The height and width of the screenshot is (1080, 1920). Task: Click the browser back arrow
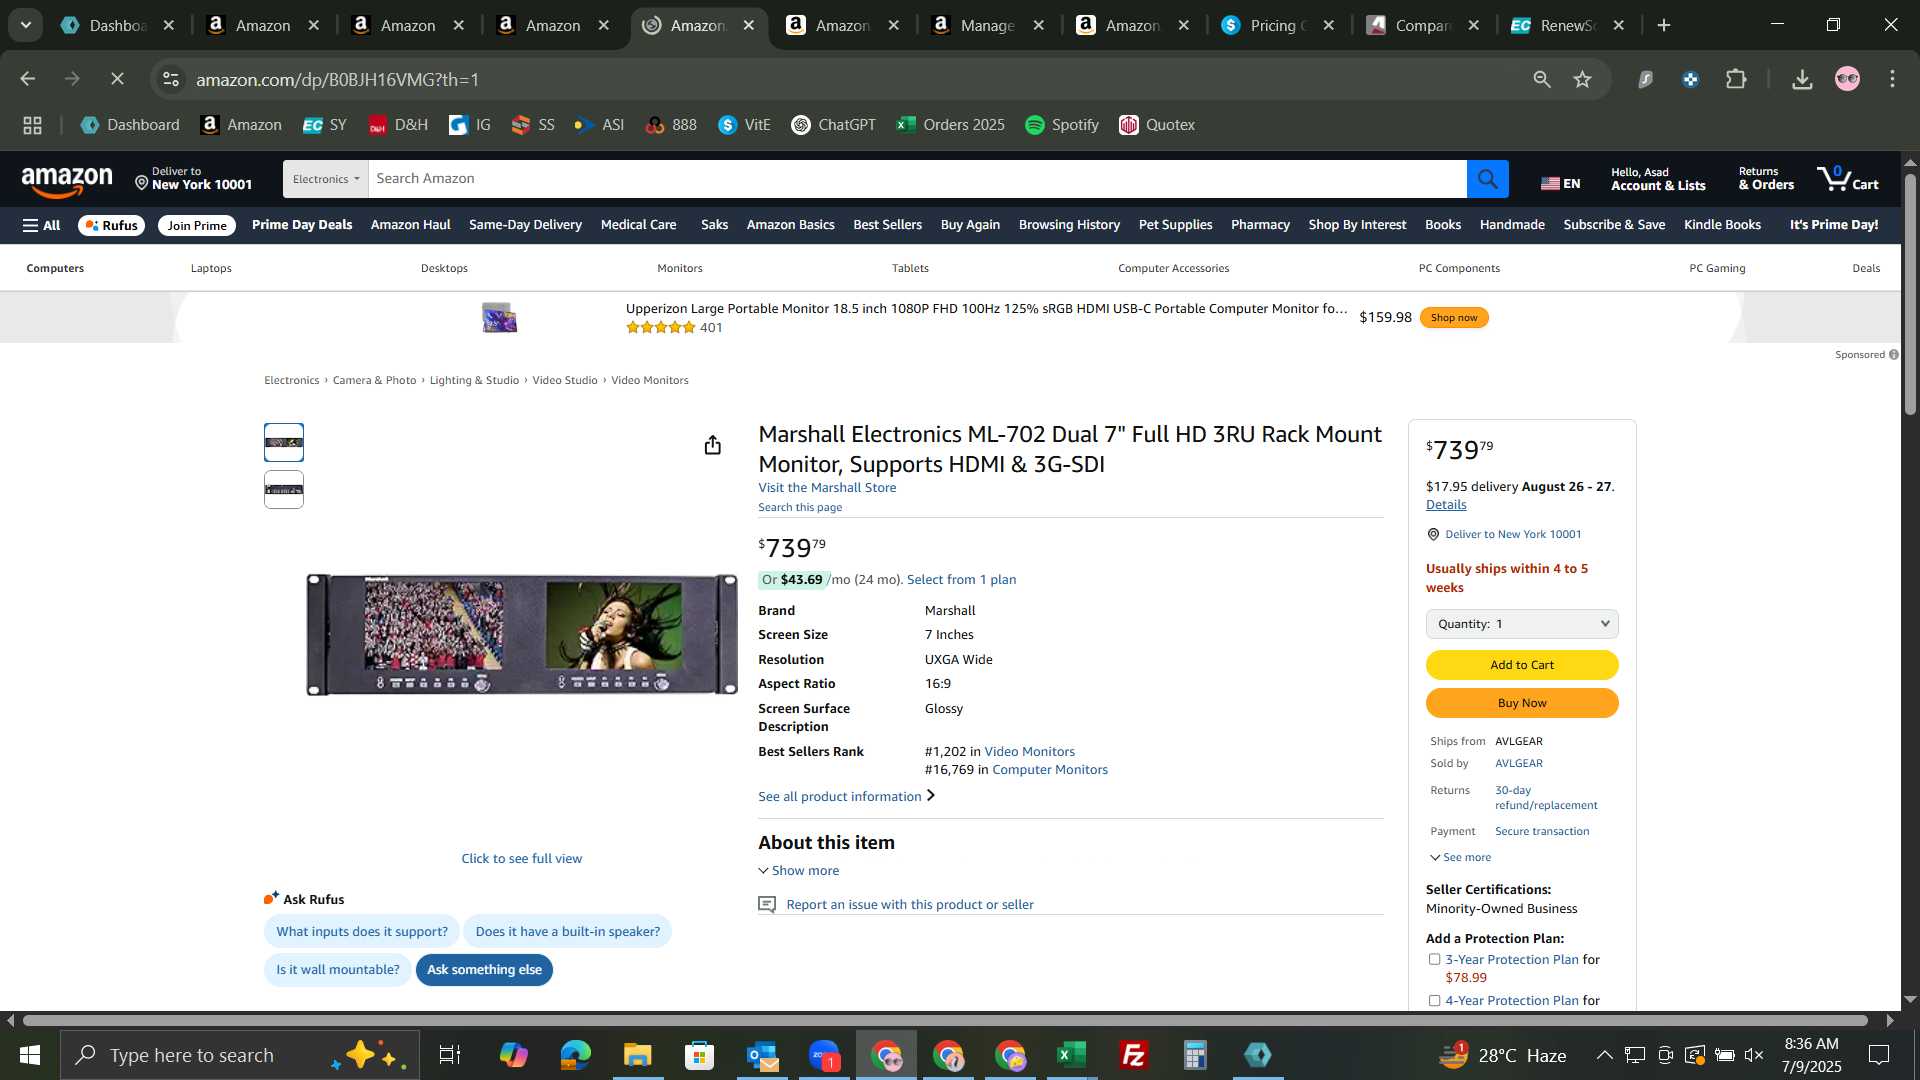(x=28, y=79)
